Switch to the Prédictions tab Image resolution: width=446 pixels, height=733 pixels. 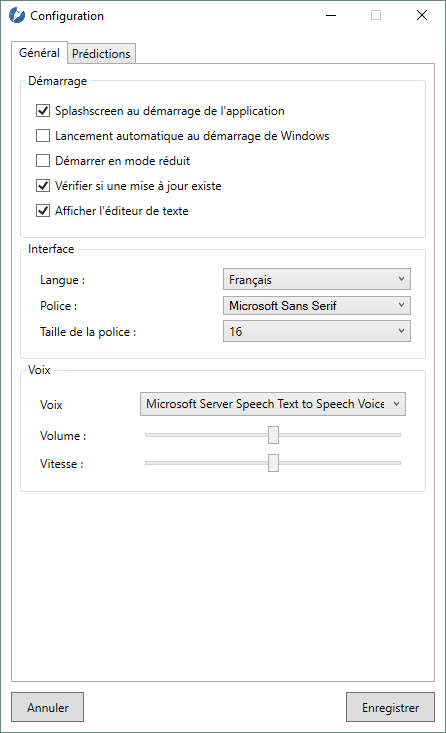coord(101,54)
